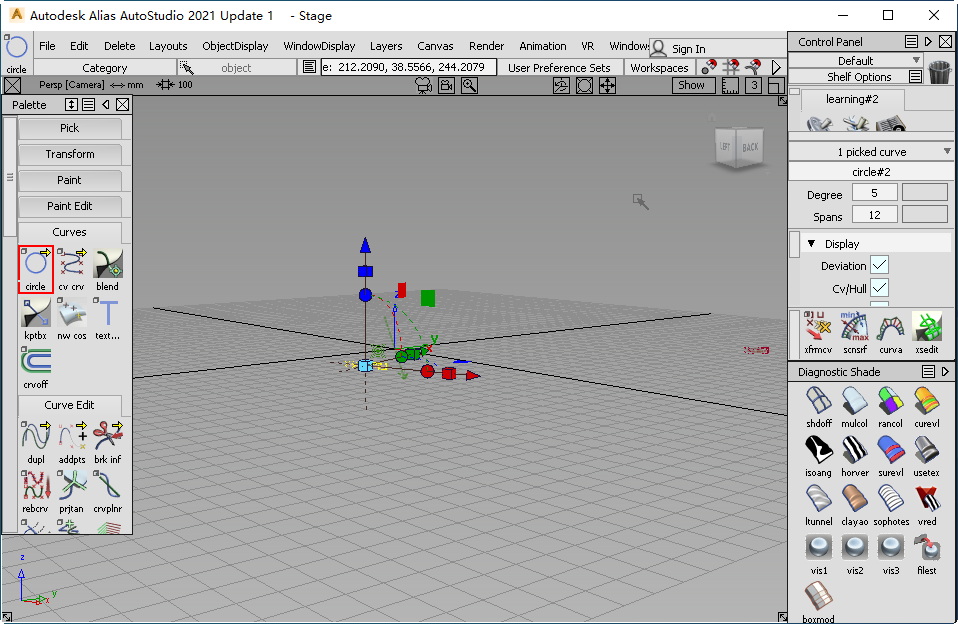Toggle the Deviation checkbox

[x=879, y=265]
